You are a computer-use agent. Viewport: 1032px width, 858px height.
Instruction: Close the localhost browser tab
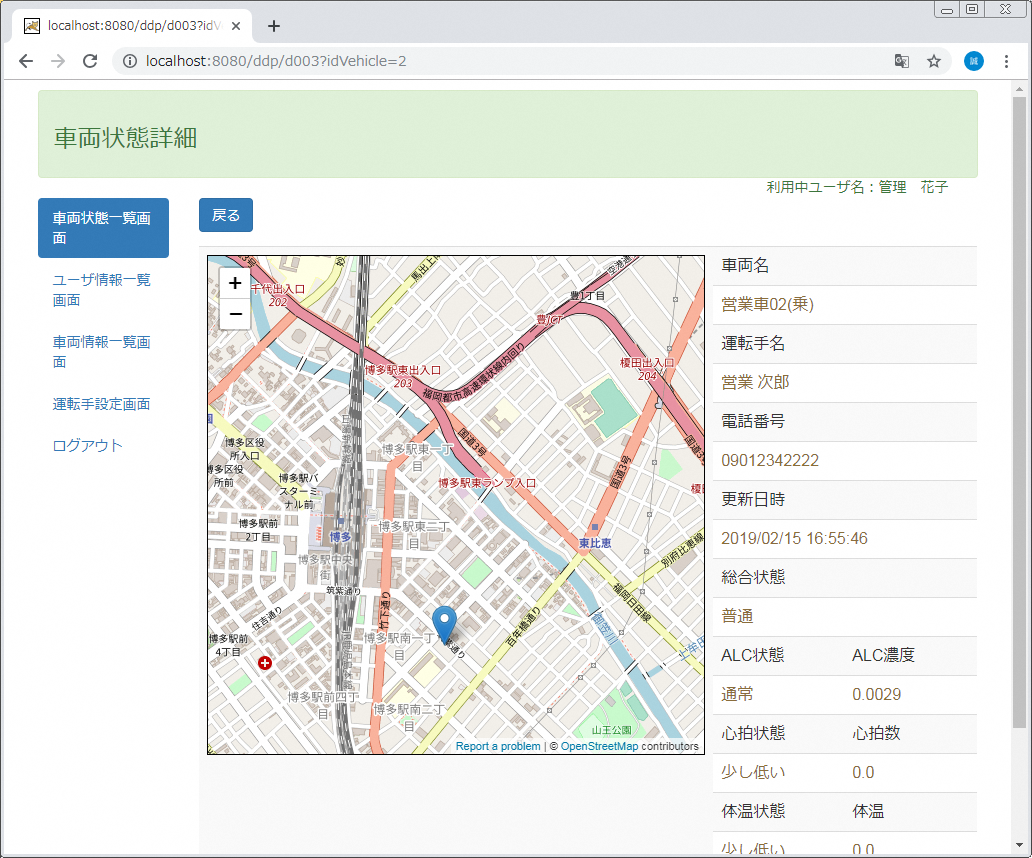click(236, 26)
